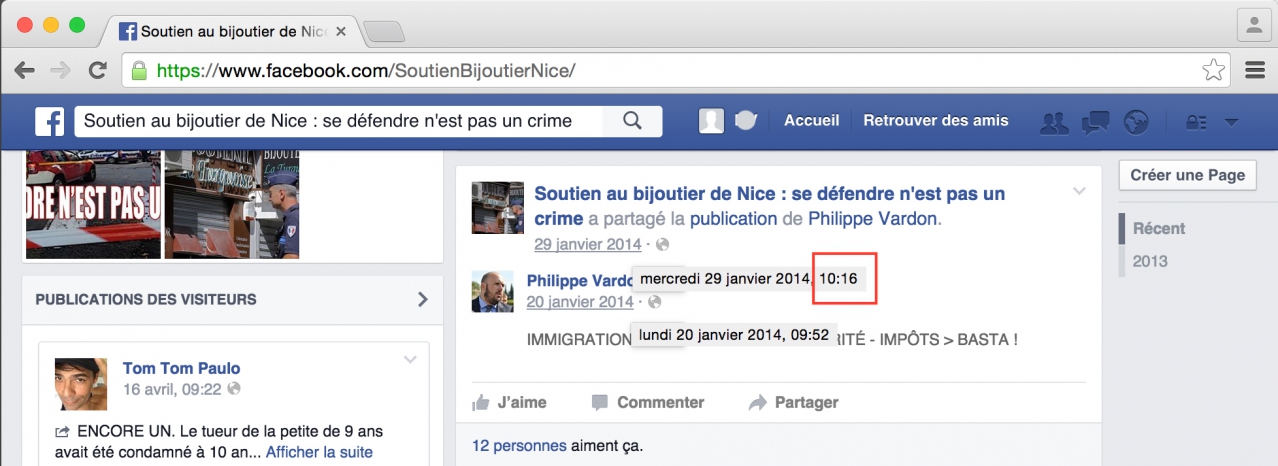Open Tom Tom Paulo profile link
The width and height of the screenshot is (1278, 466).
(182, 368)
